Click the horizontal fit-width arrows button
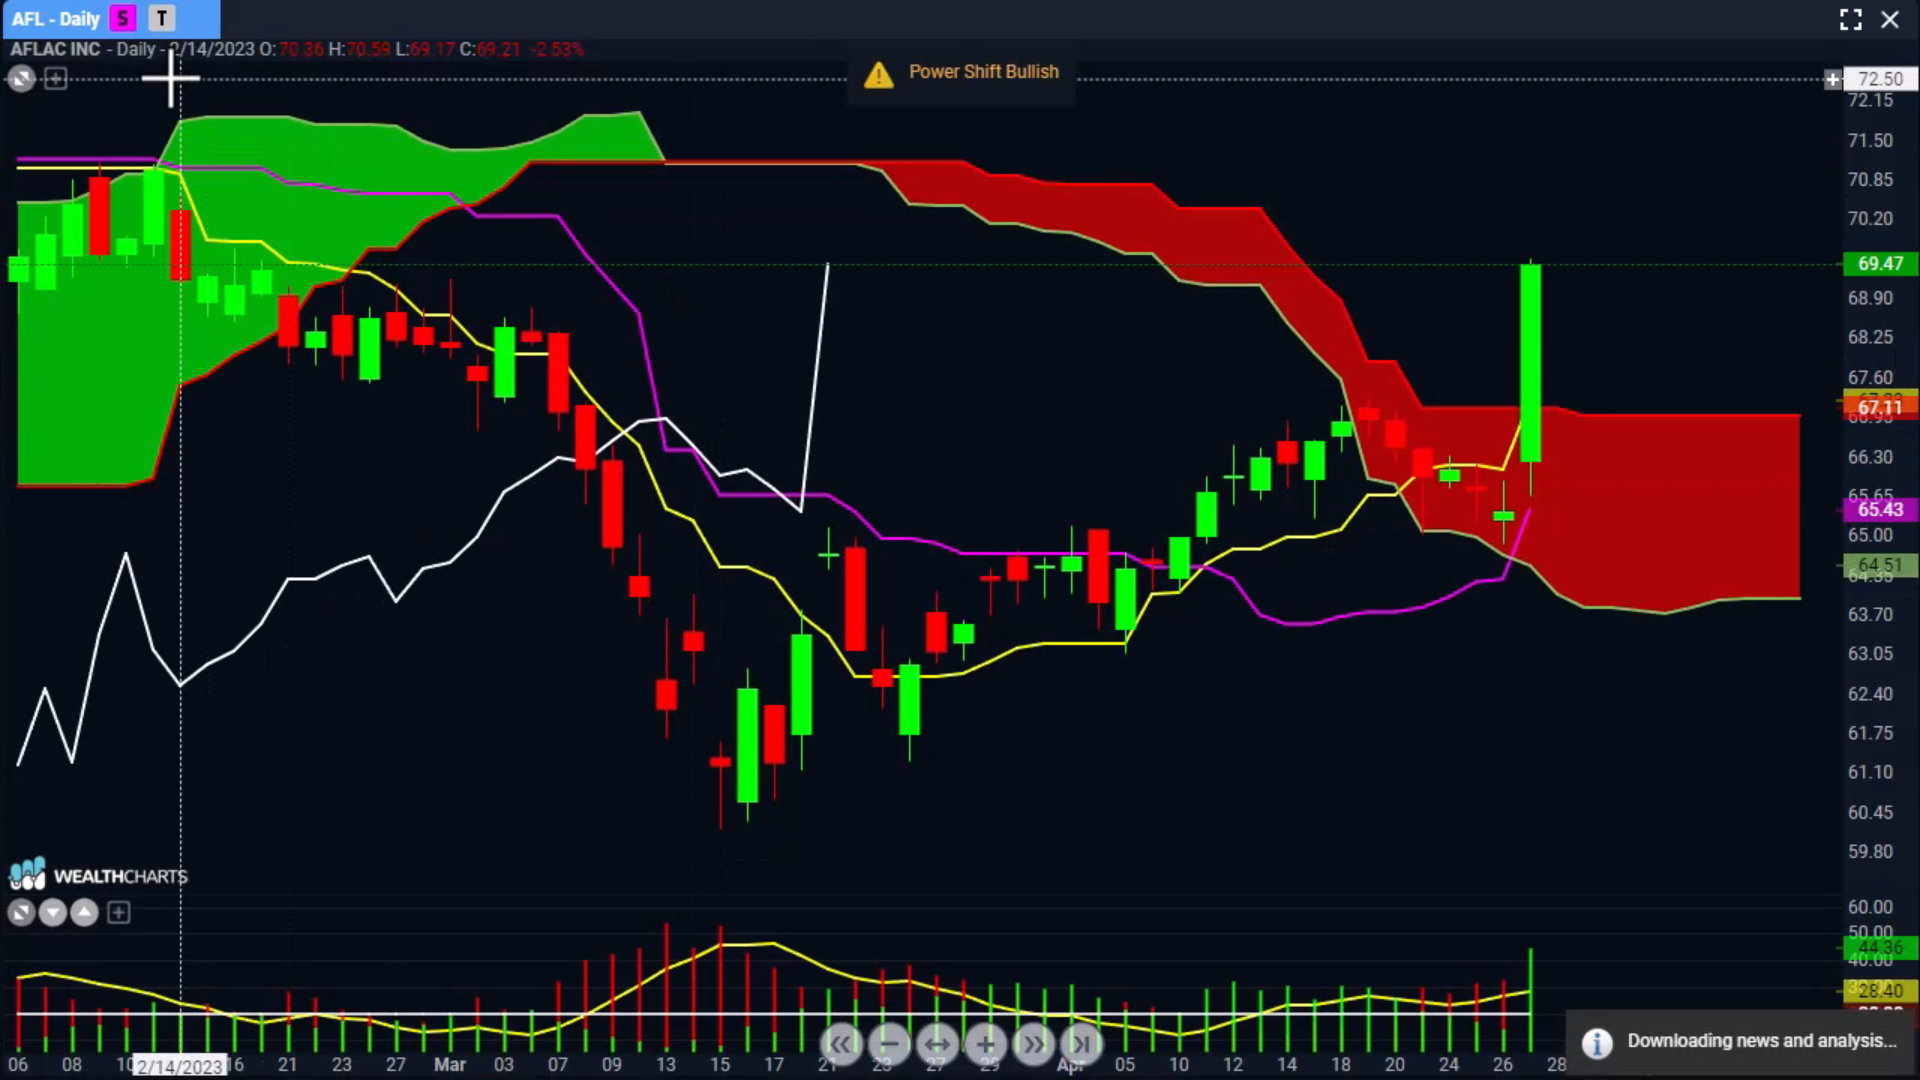The image size is (1920, 1080). click(937, 1045)
